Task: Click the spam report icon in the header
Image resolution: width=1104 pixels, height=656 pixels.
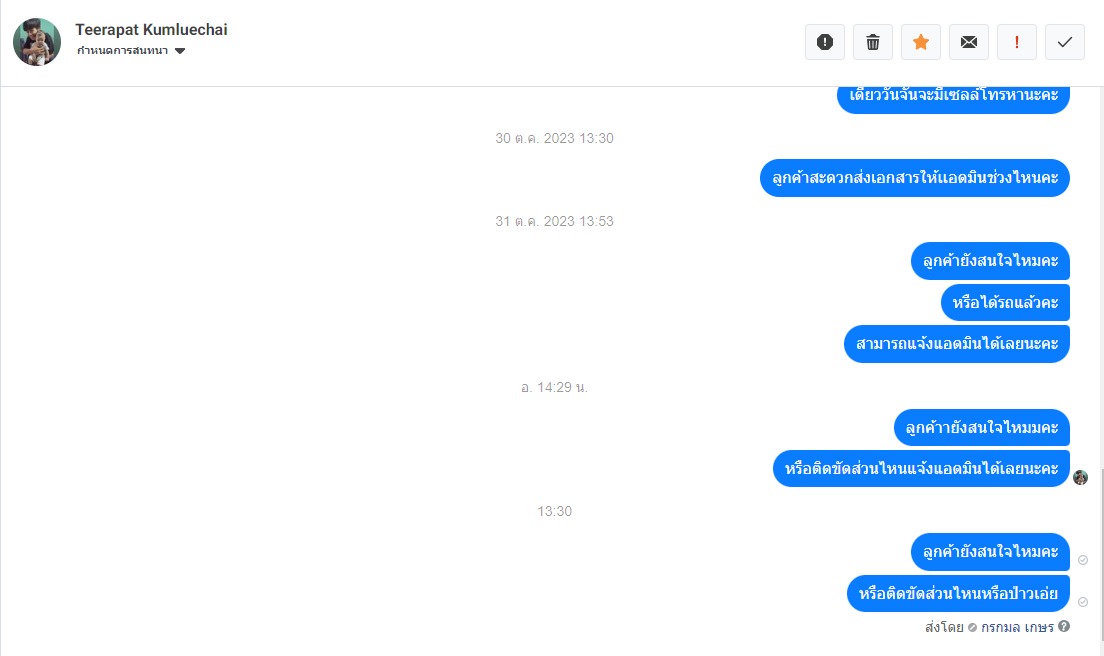Action: coord(824,42)
